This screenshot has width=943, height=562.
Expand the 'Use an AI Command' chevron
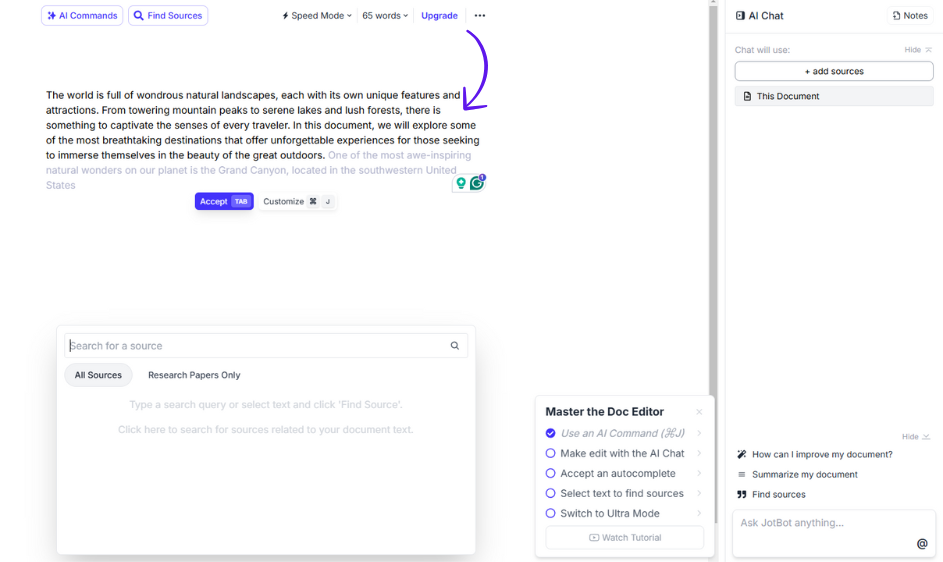click(699, 433)
